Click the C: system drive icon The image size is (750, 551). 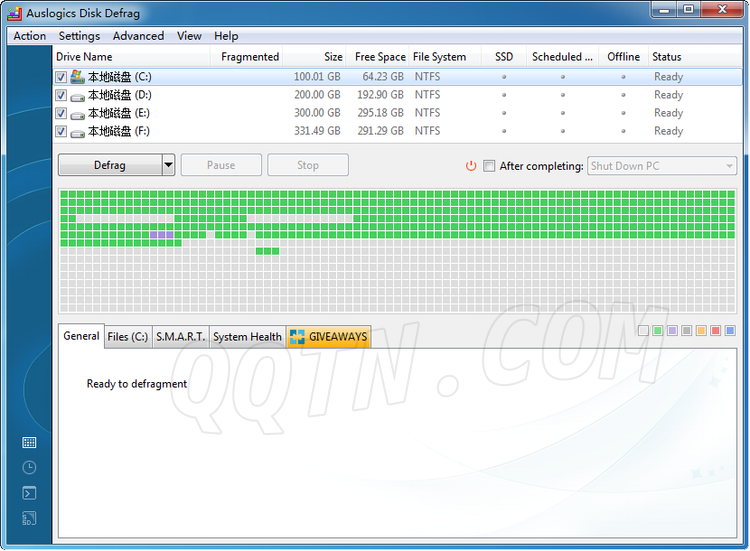coord(77,77)
